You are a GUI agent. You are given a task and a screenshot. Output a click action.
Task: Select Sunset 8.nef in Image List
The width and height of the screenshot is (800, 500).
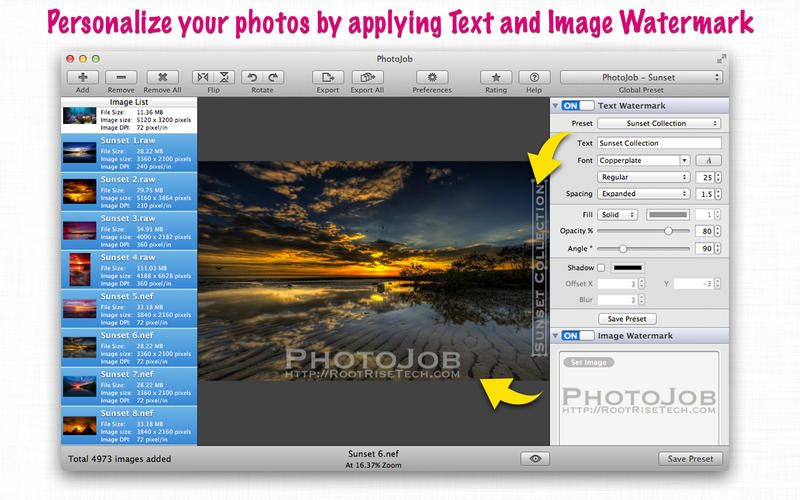(x=129, y=426)
